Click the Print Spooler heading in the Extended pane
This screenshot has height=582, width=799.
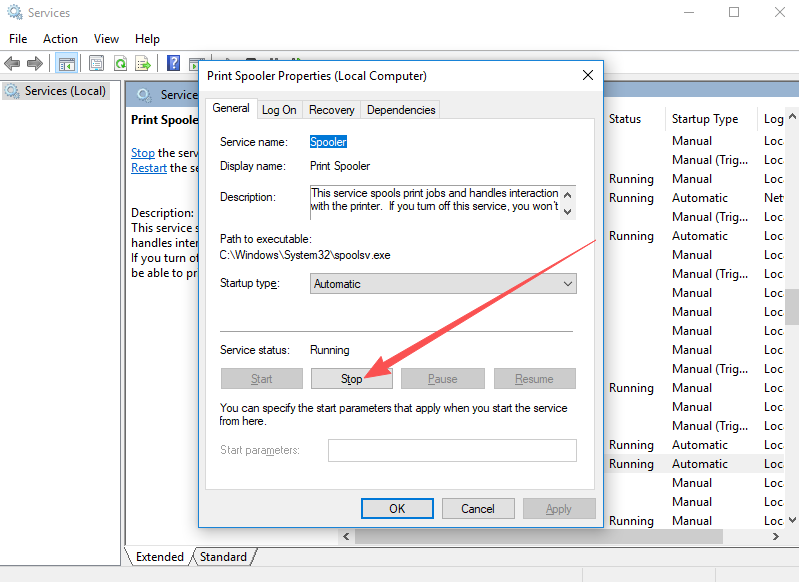[164, 120]
